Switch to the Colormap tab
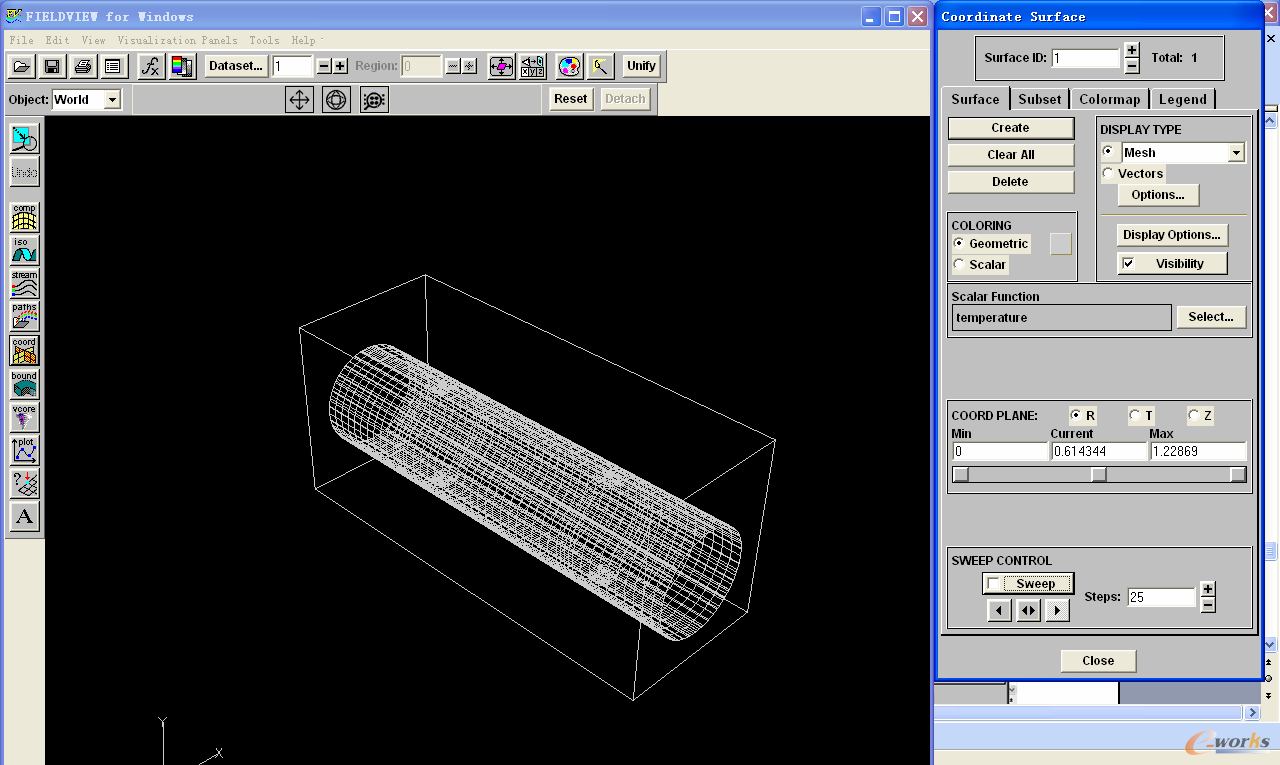Viewport: 1280px width, 765px height. pyautogui.click(x=1109, y=99)
